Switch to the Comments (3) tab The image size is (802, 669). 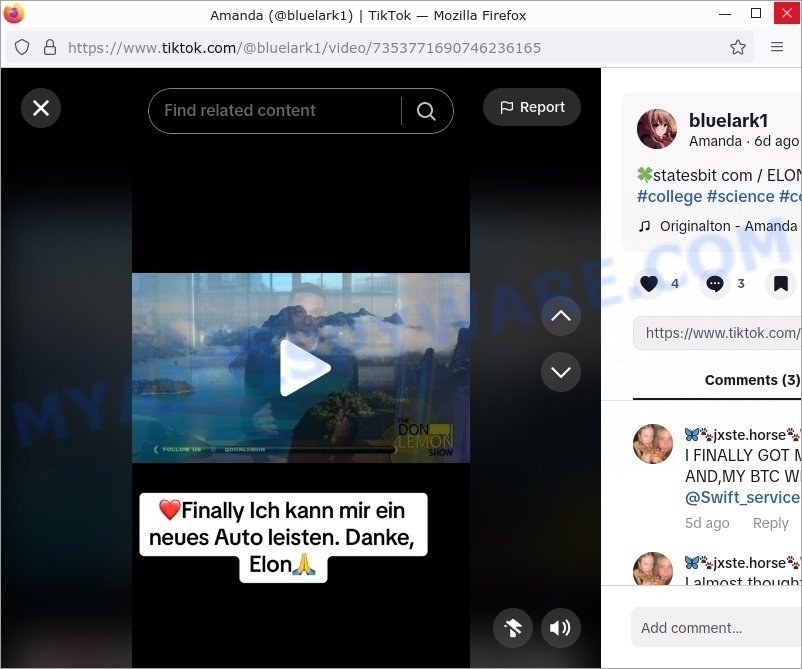coord(752,380)
